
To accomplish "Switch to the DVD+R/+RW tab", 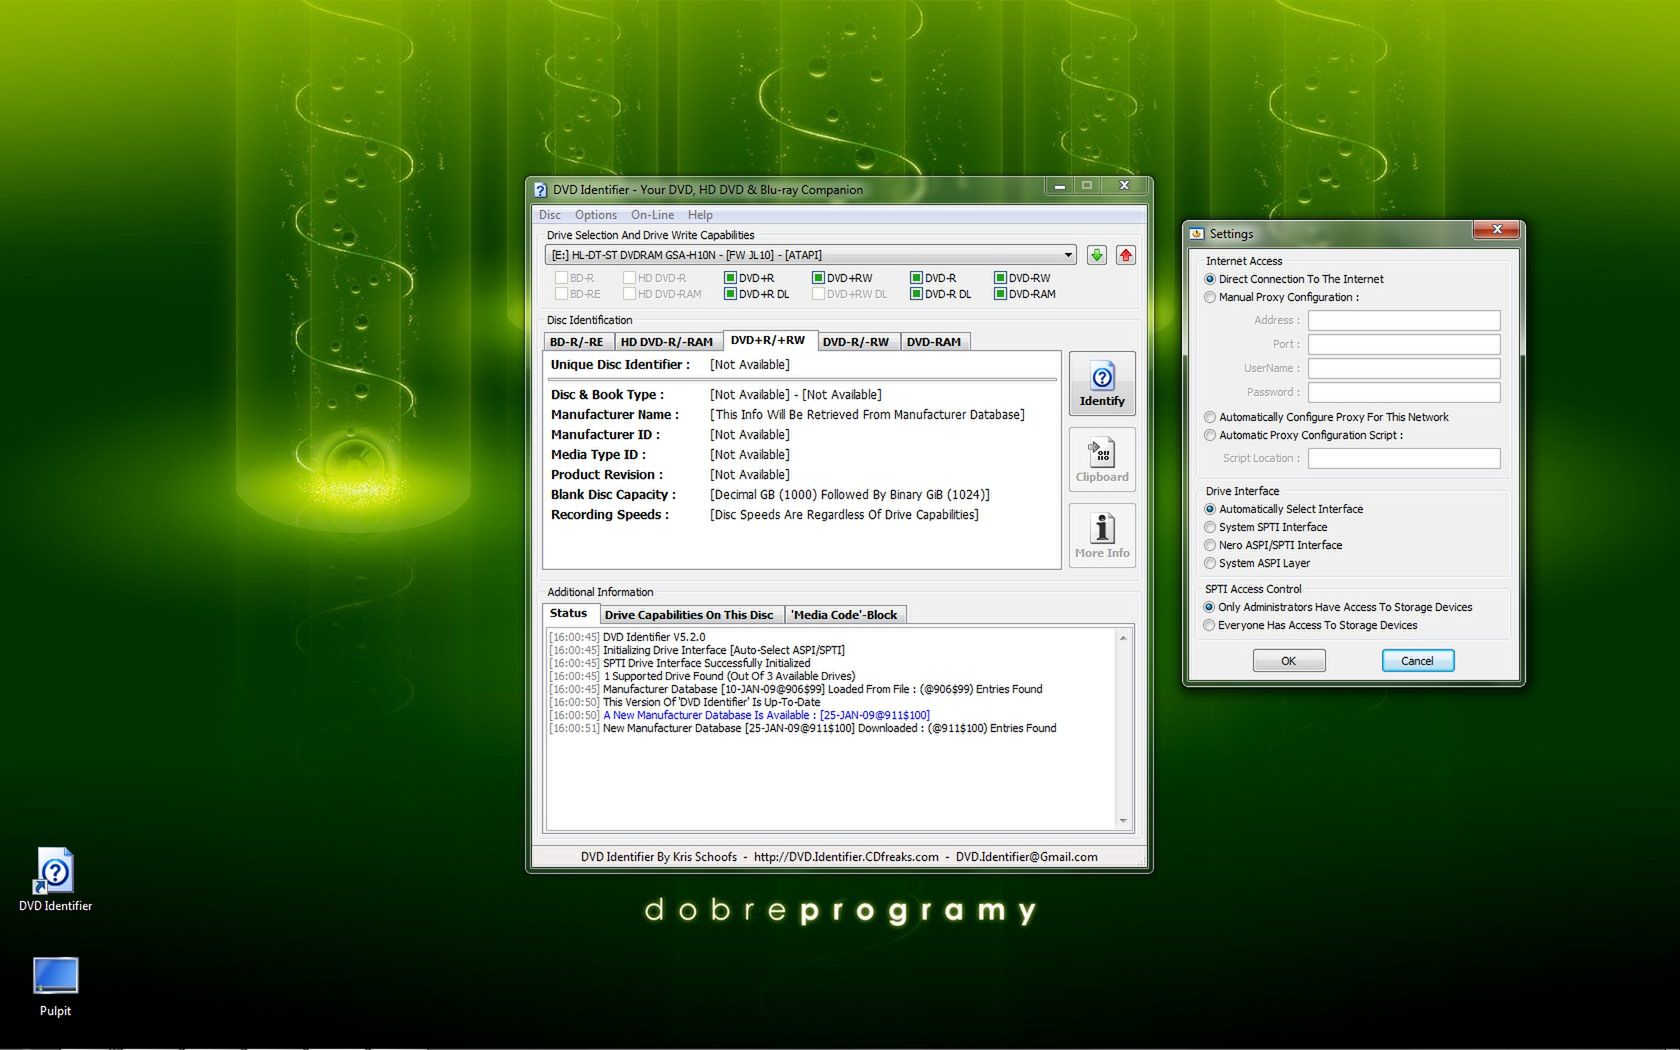I will coord(768,340).
